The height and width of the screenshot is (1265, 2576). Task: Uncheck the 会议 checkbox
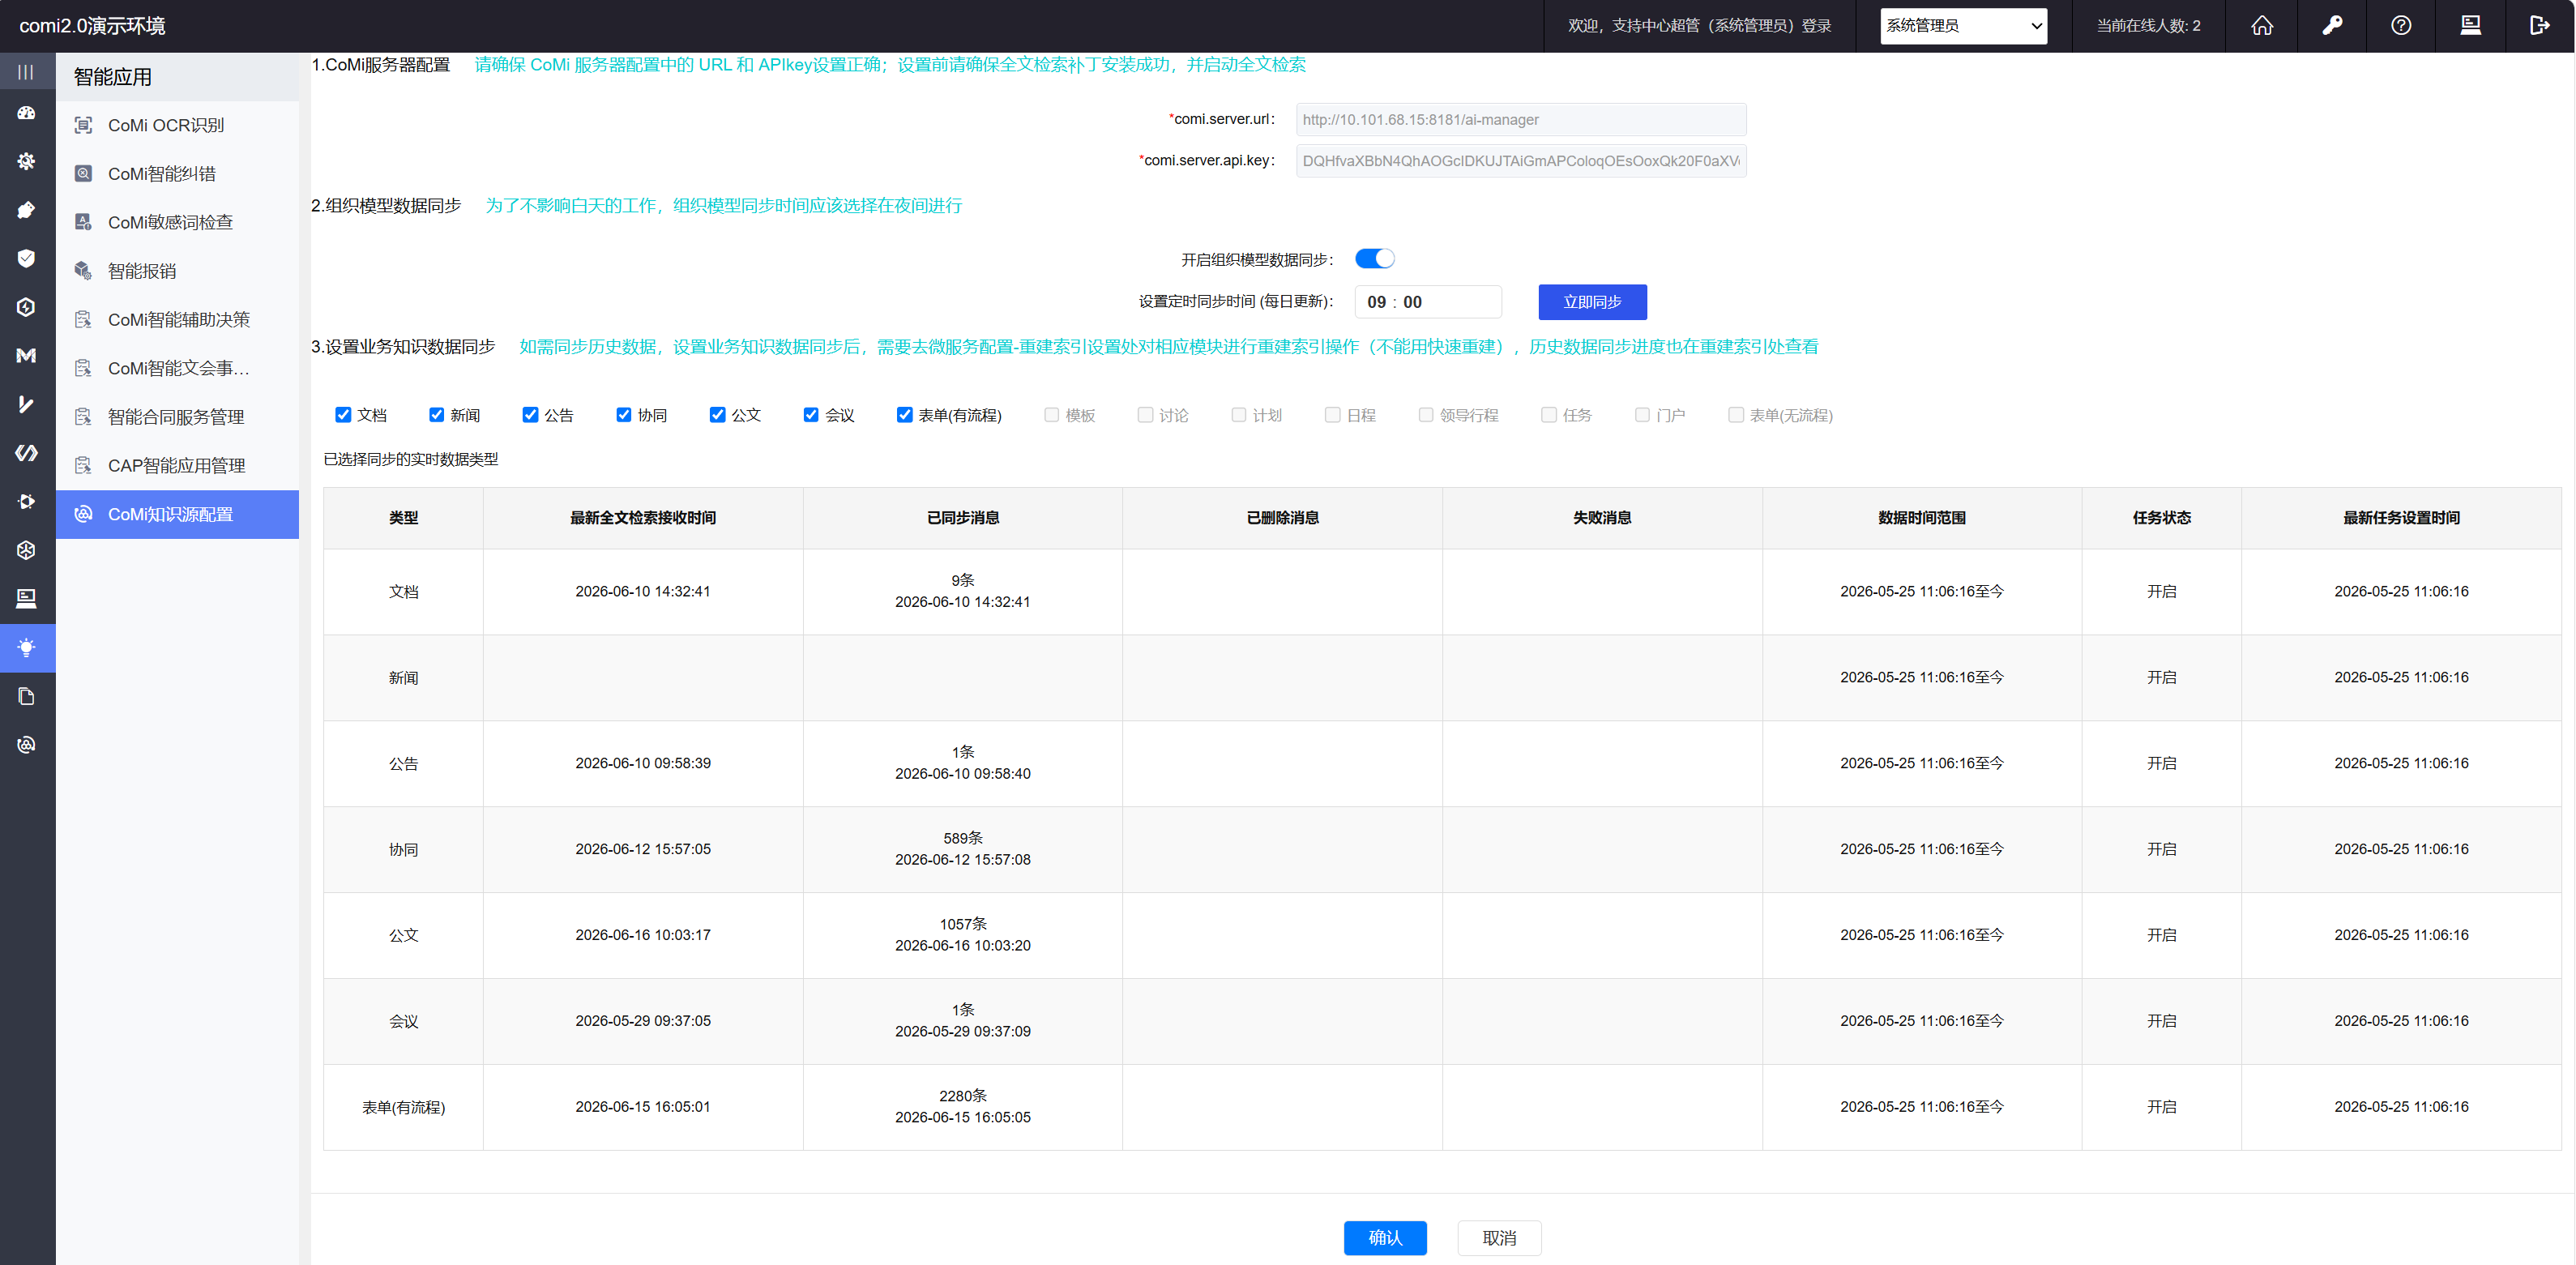[x=811, y=414]
